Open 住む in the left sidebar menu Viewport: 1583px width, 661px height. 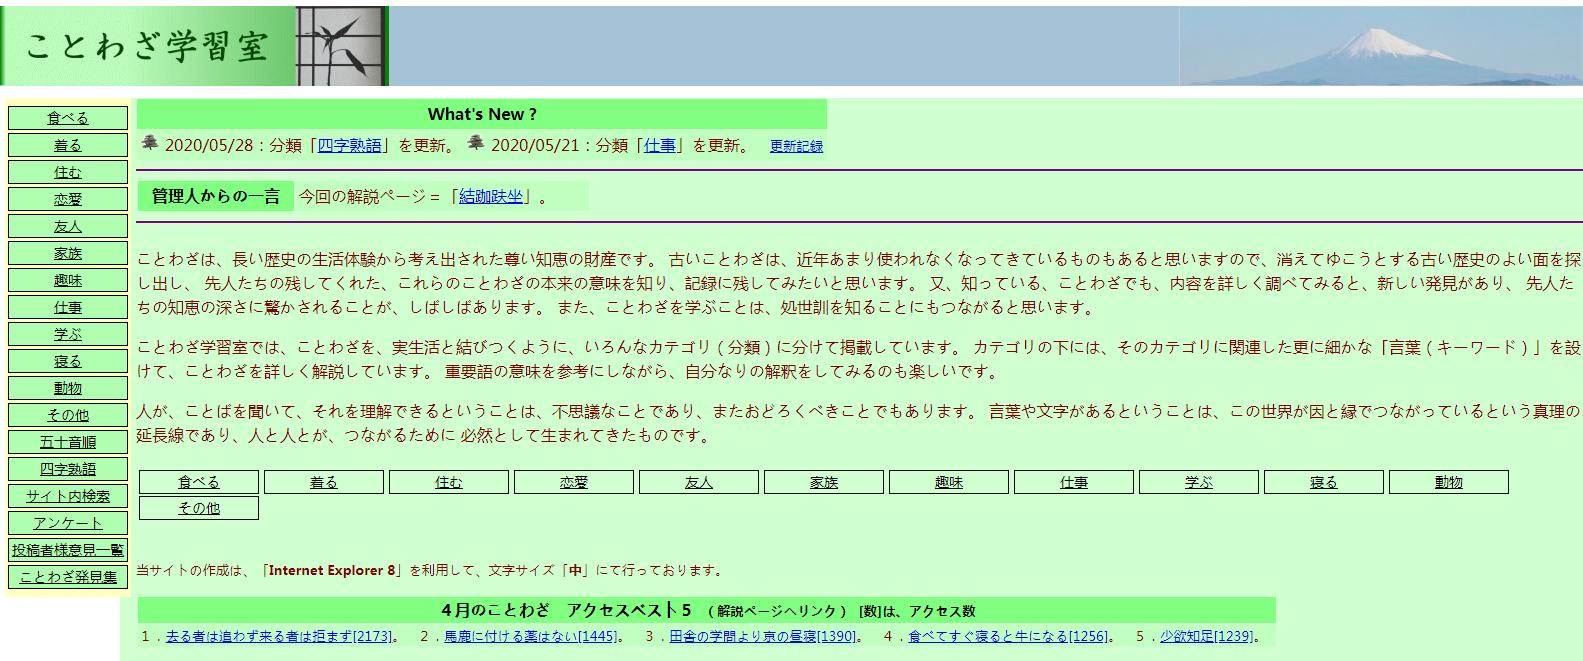(68, 172)
